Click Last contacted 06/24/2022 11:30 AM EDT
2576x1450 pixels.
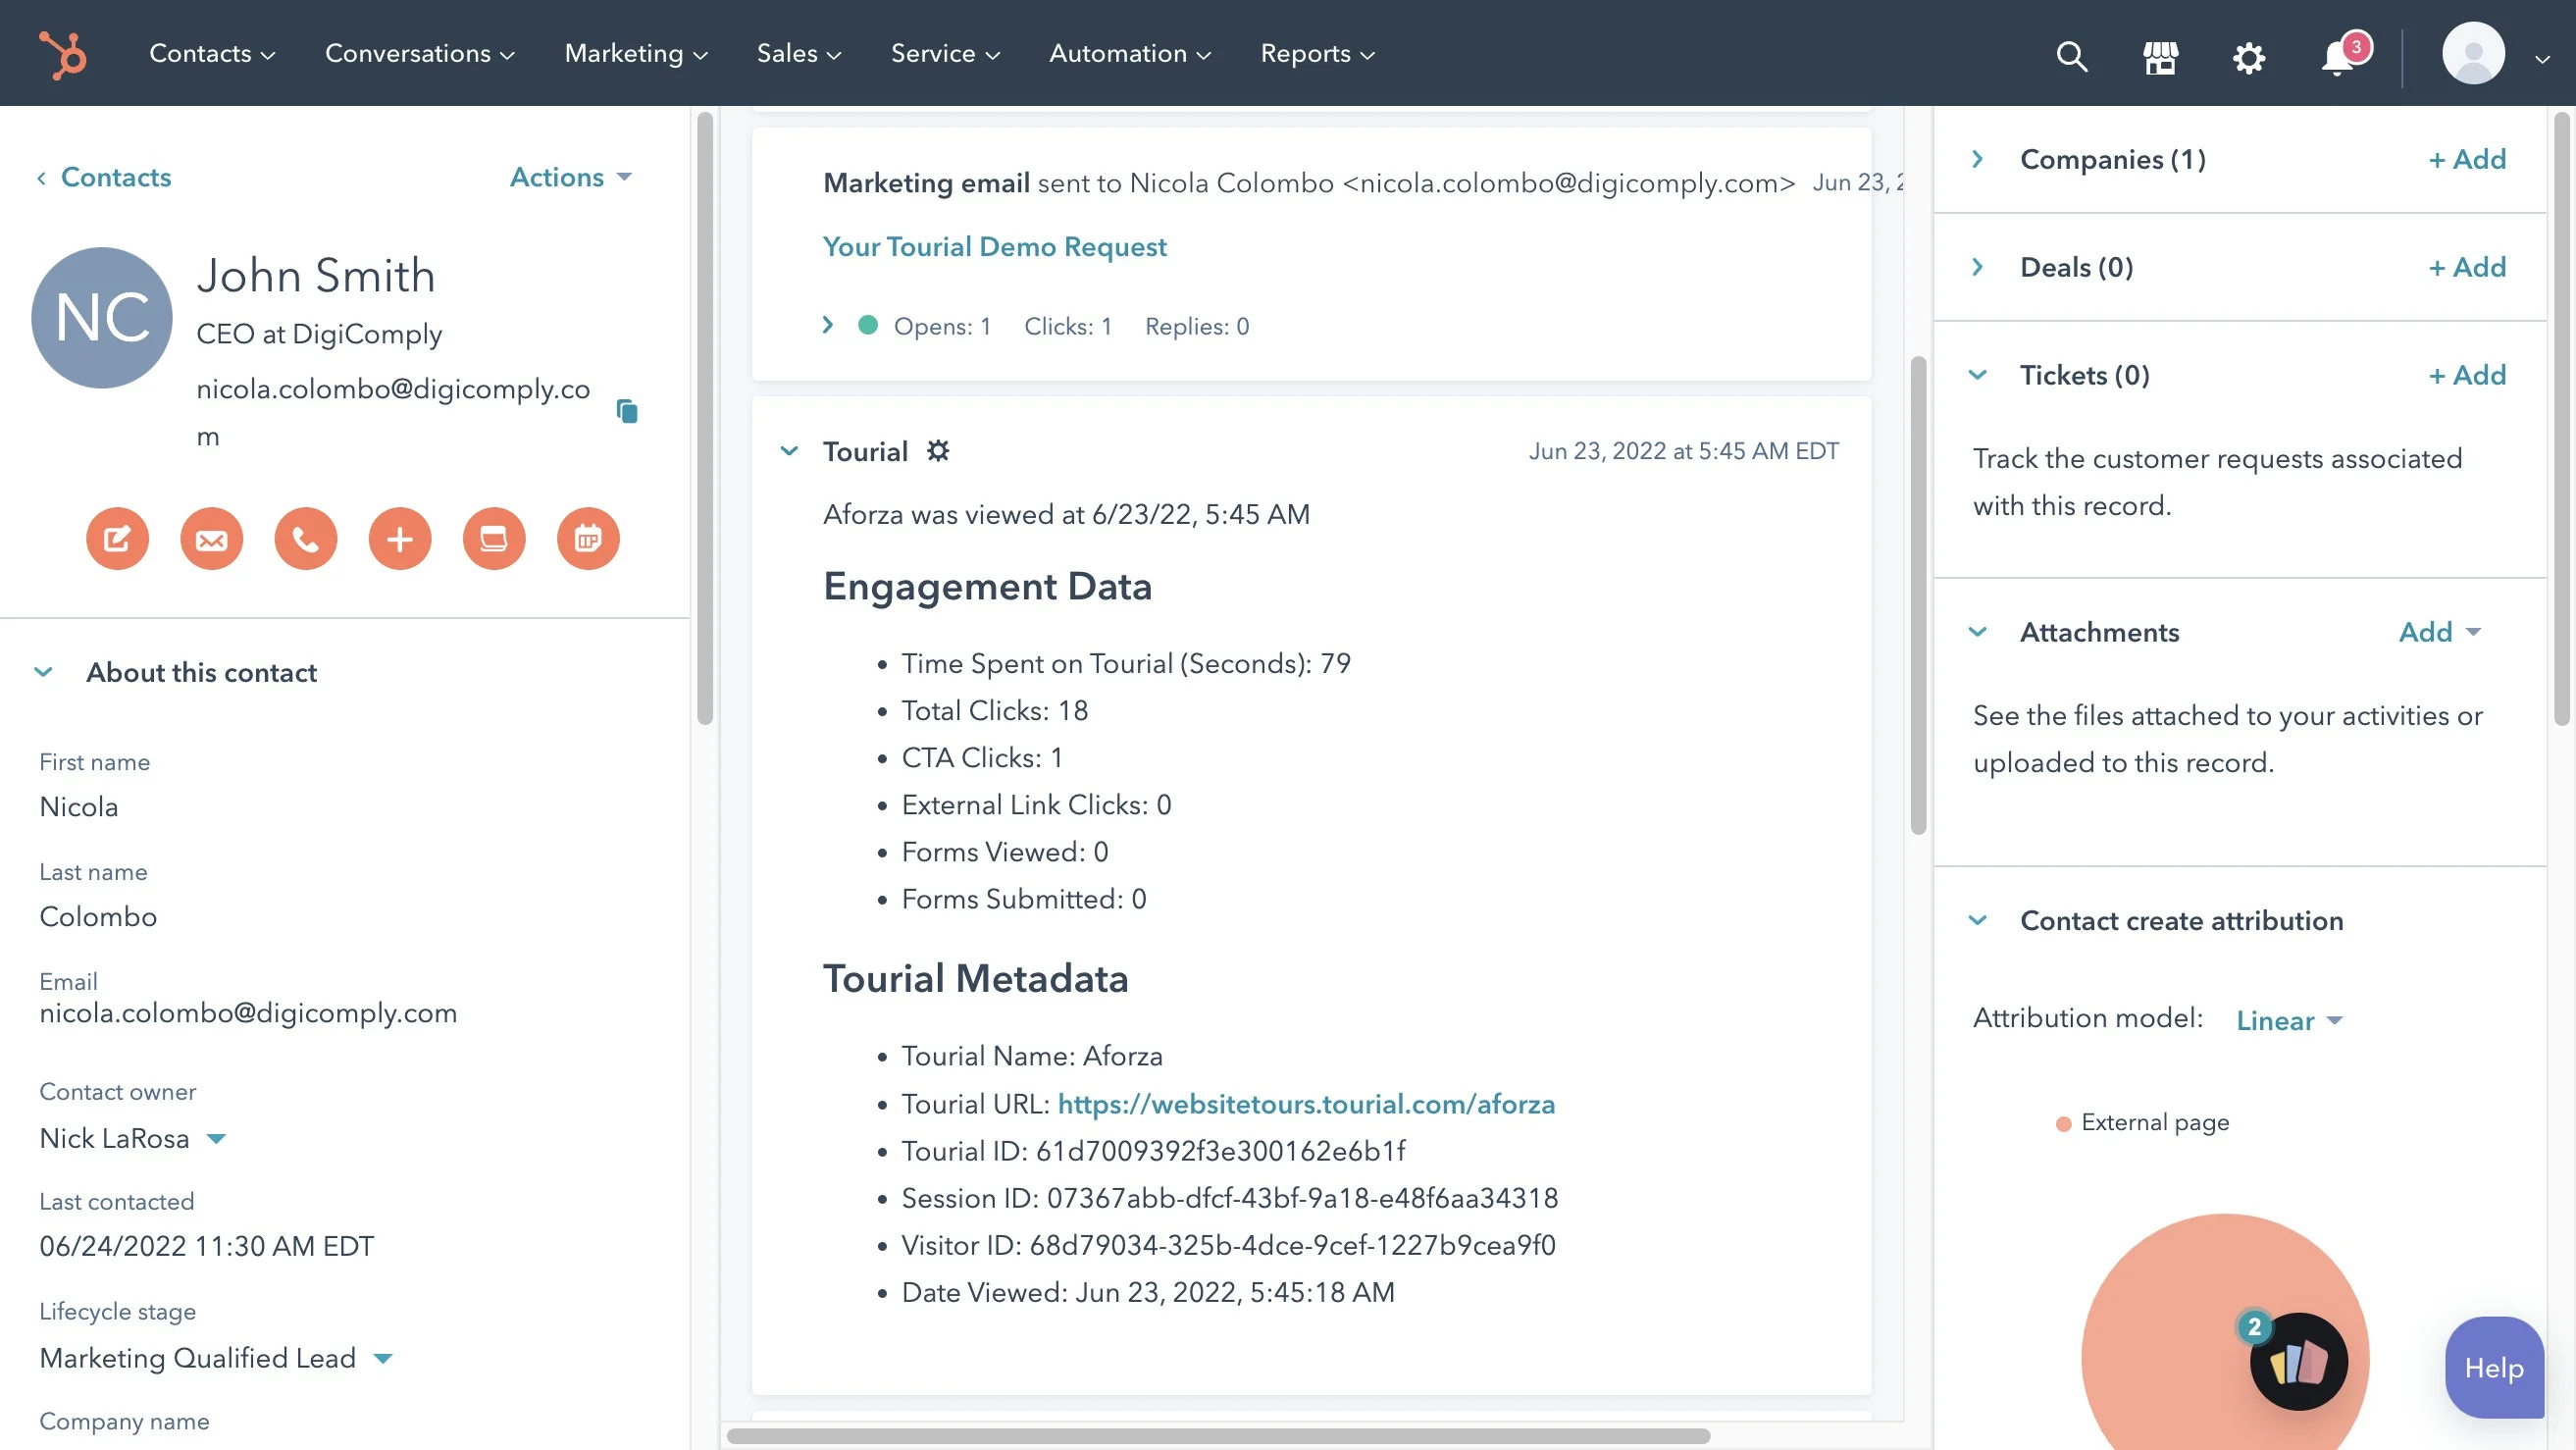tap(206, 1246)
